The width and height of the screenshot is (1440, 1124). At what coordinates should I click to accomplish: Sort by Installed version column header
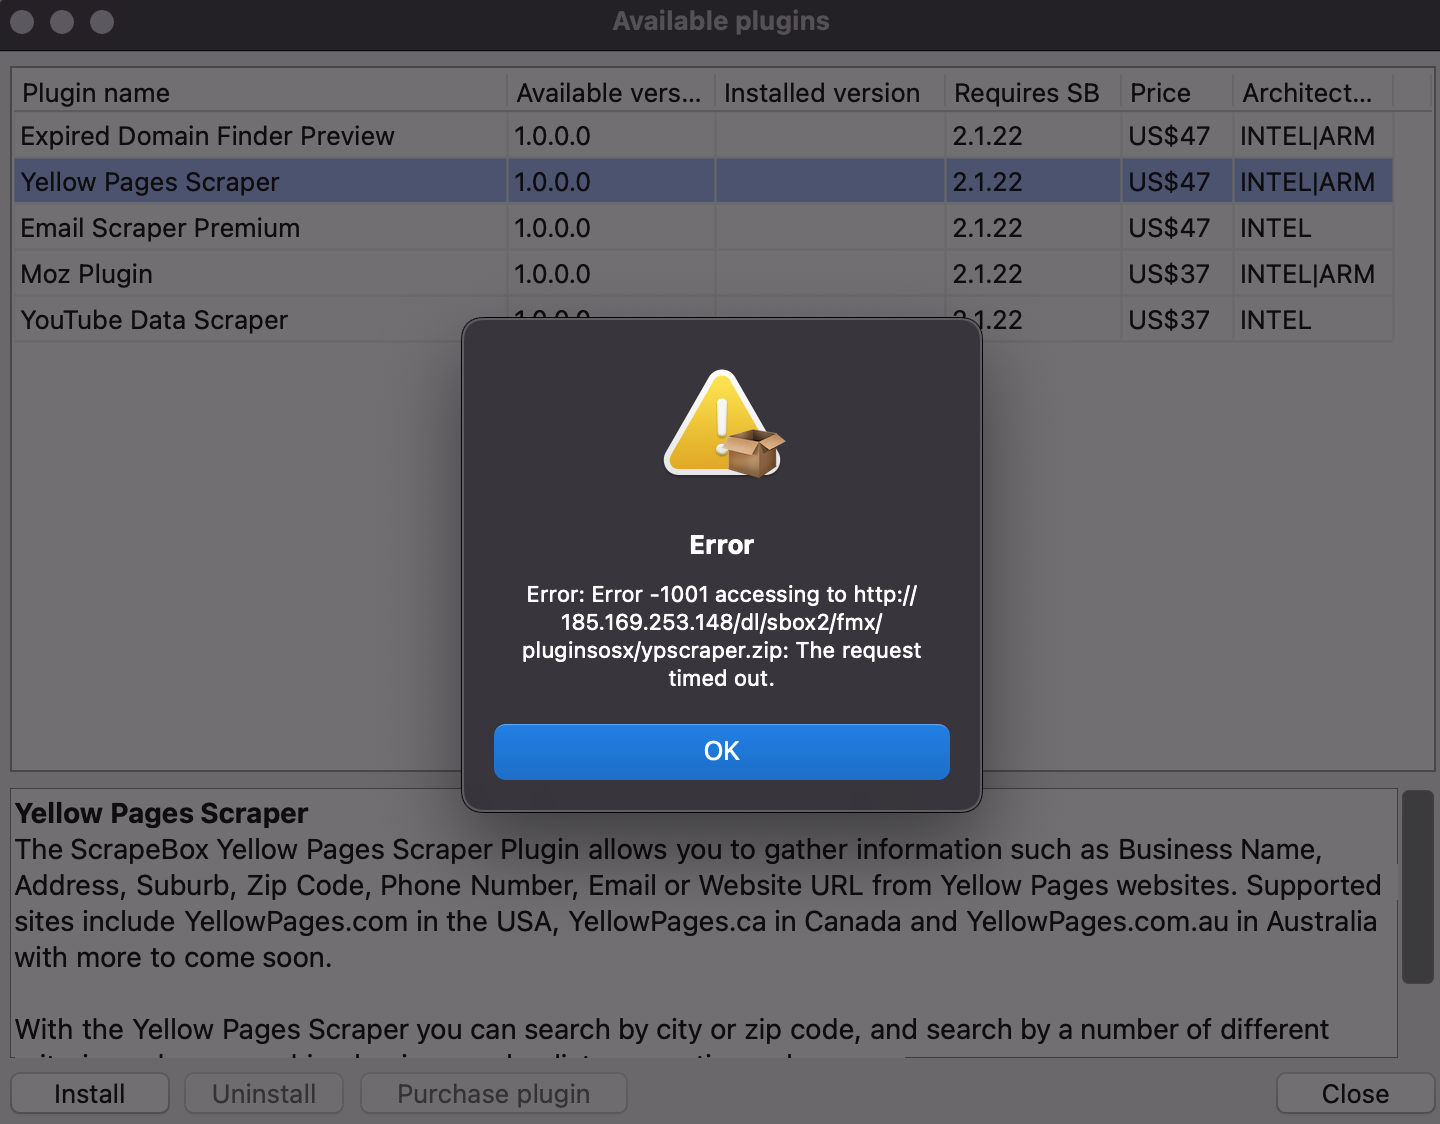830,93
